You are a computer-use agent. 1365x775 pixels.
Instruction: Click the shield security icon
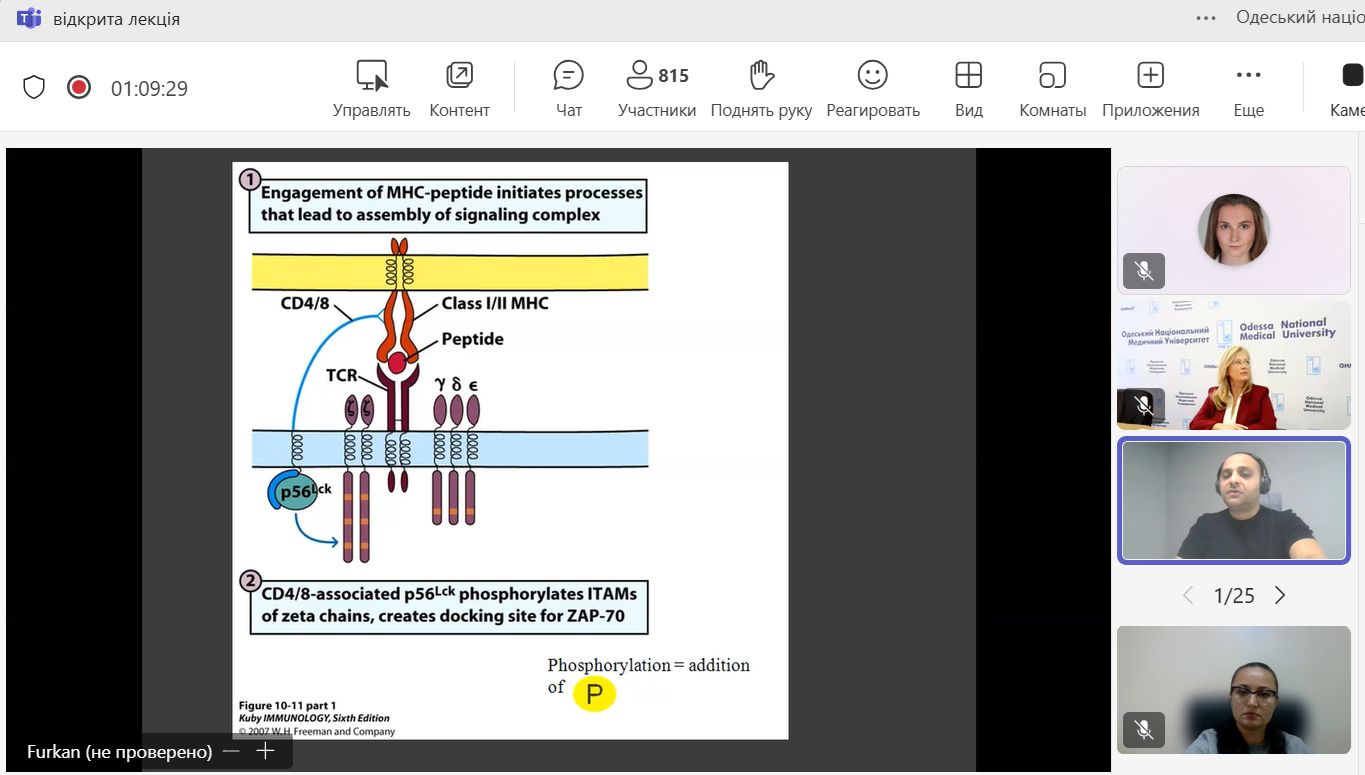pyautogui.click(x=34, y=88)
